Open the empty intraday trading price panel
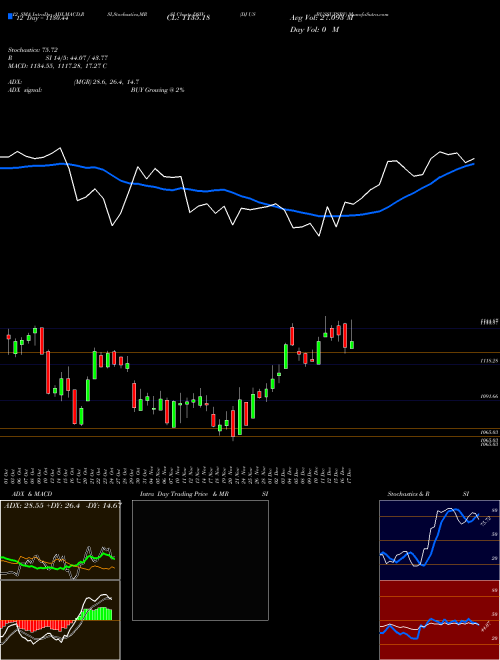The height and width of the screenshot is (660, 500). [200, 560]
